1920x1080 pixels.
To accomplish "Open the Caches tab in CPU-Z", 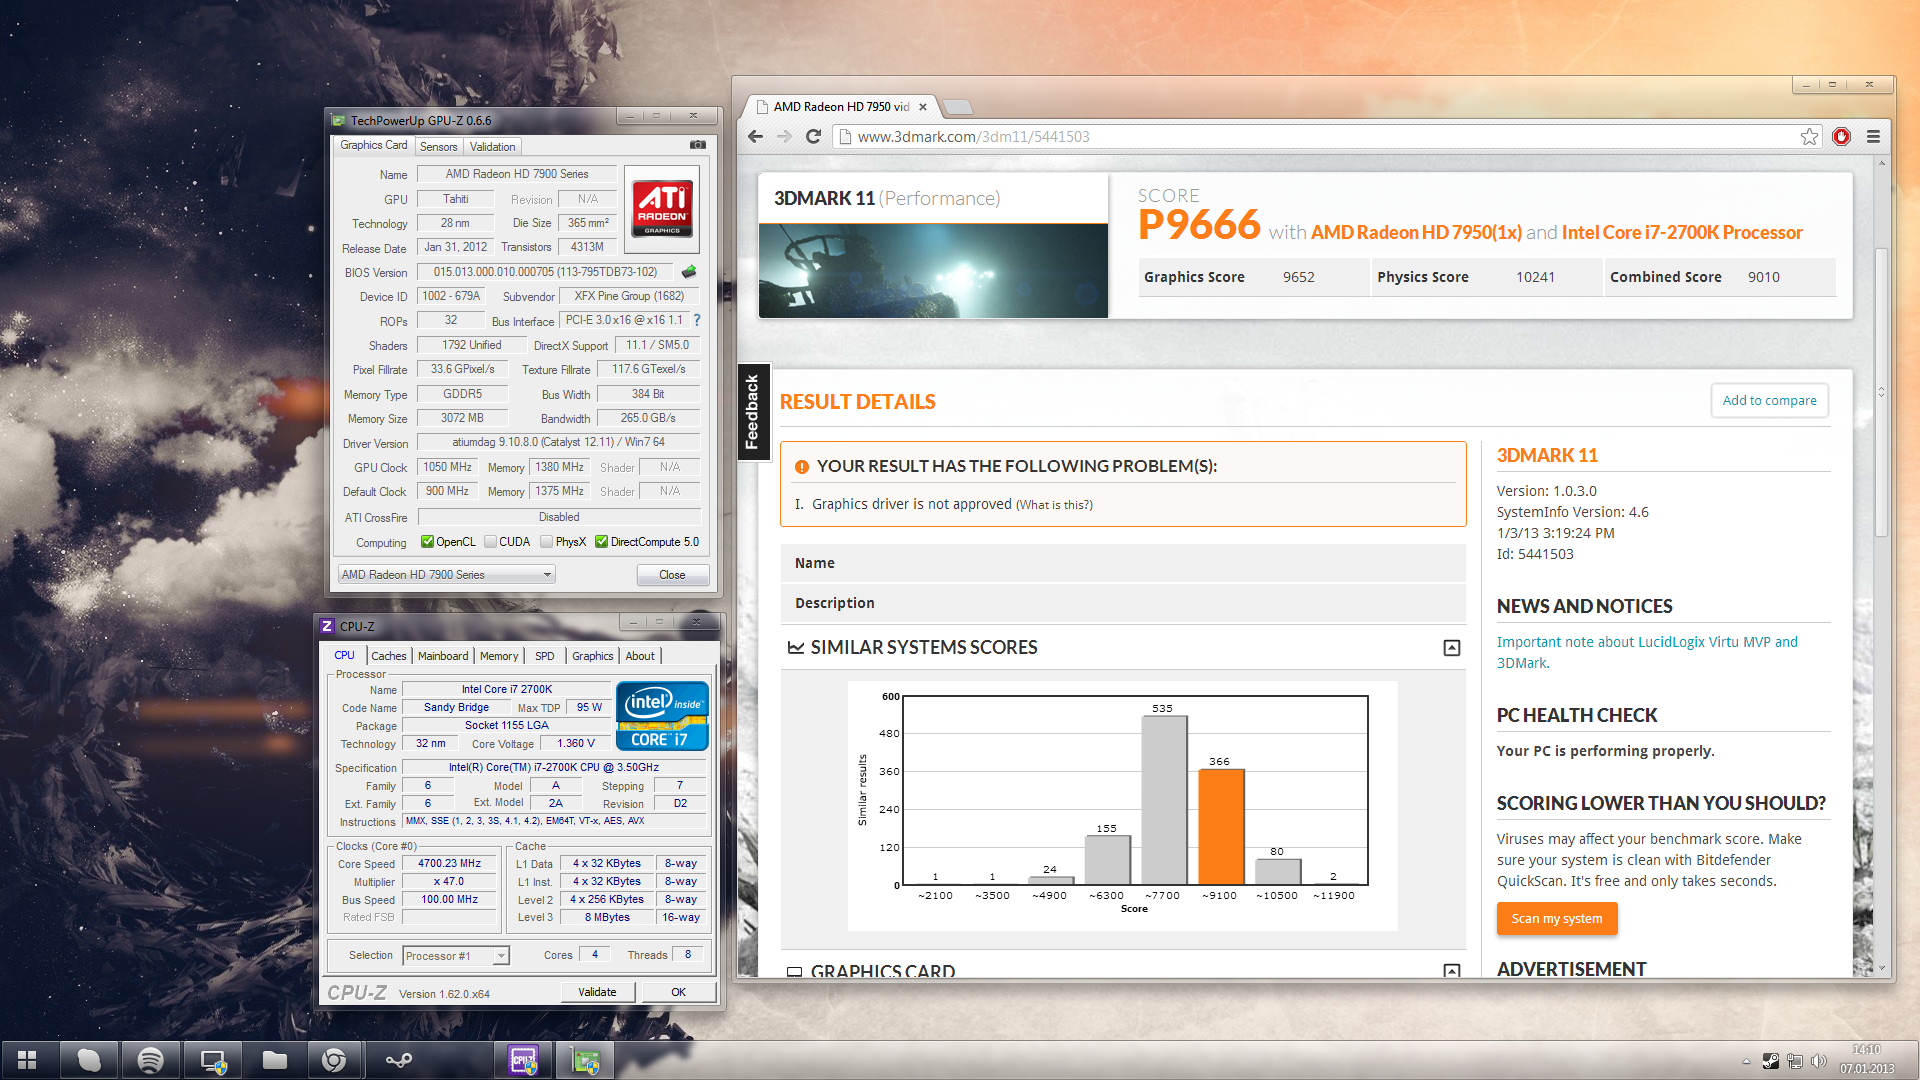I will tap(388, 656).
